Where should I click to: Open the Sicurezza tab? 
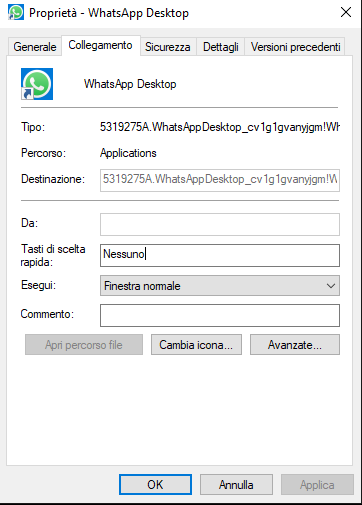(168, 47)
